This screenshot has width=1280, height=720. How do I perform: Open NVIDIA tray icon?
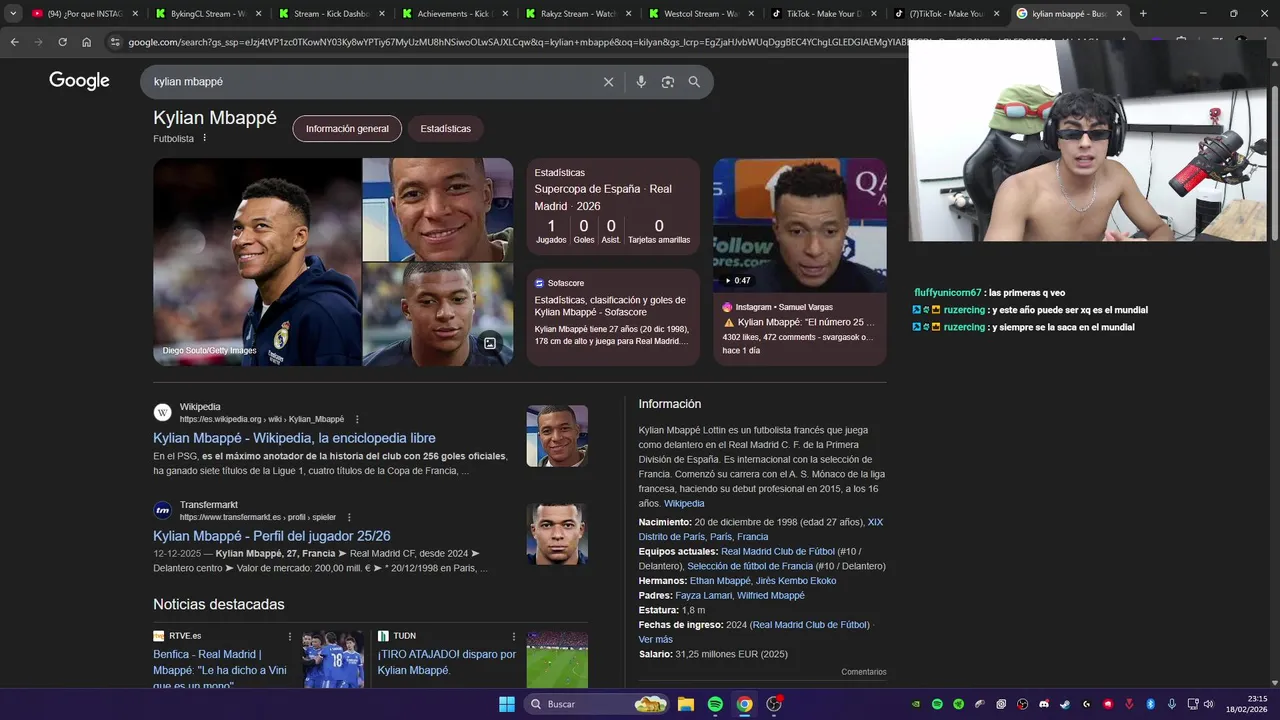coord(916,704)
